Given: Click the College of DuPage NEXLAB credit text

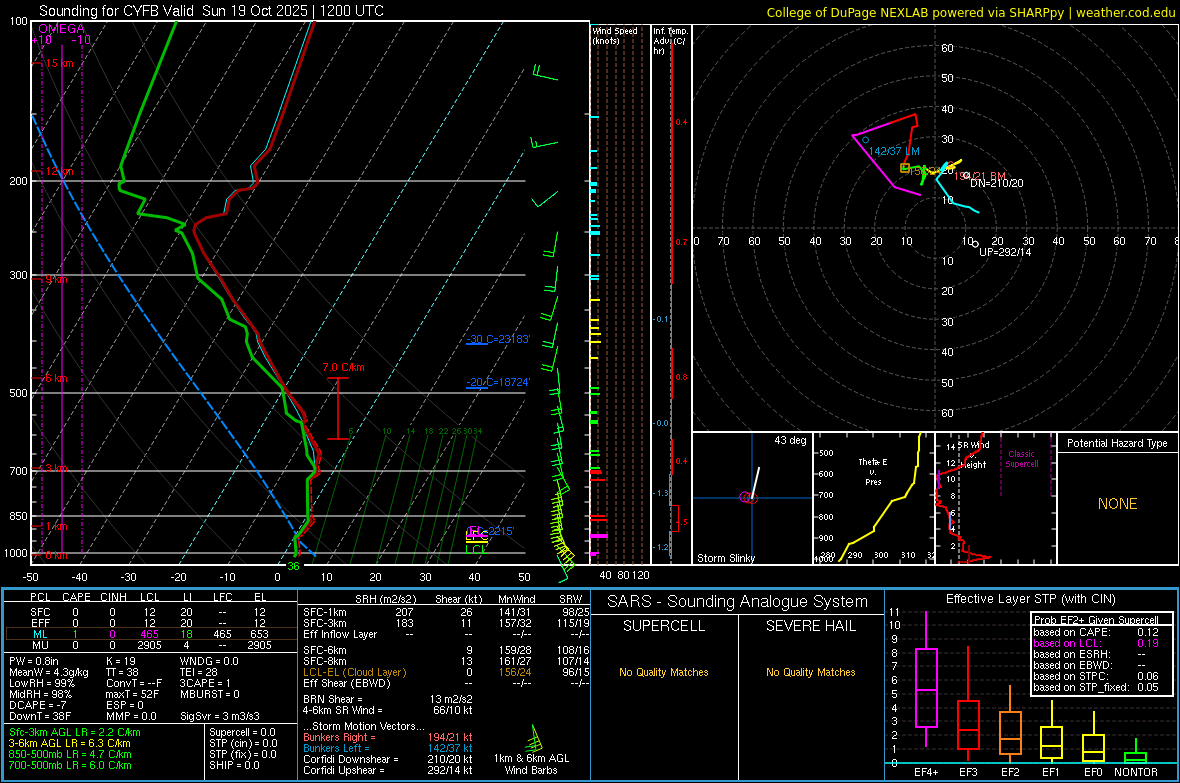Looking at the screenshot, I should [971, 12].
